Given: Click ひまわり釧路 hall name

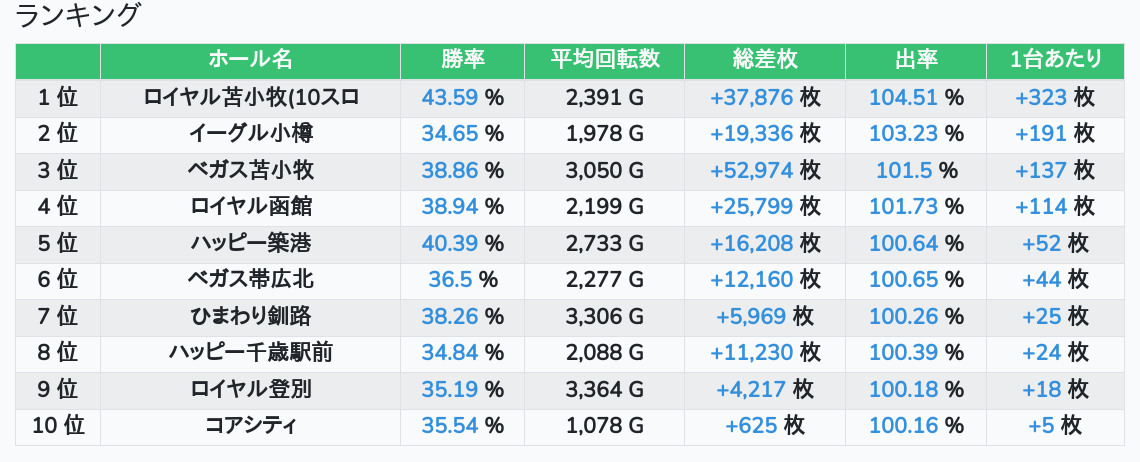Looking at the screenshot, I should [251, 316].
